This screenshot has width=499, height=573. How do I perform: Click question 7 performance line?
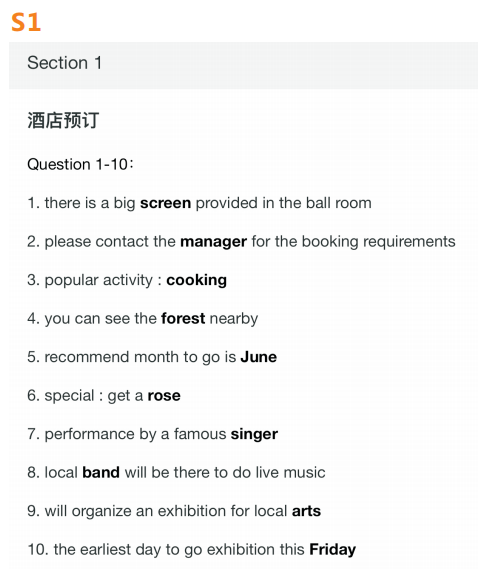pos(153,434)
